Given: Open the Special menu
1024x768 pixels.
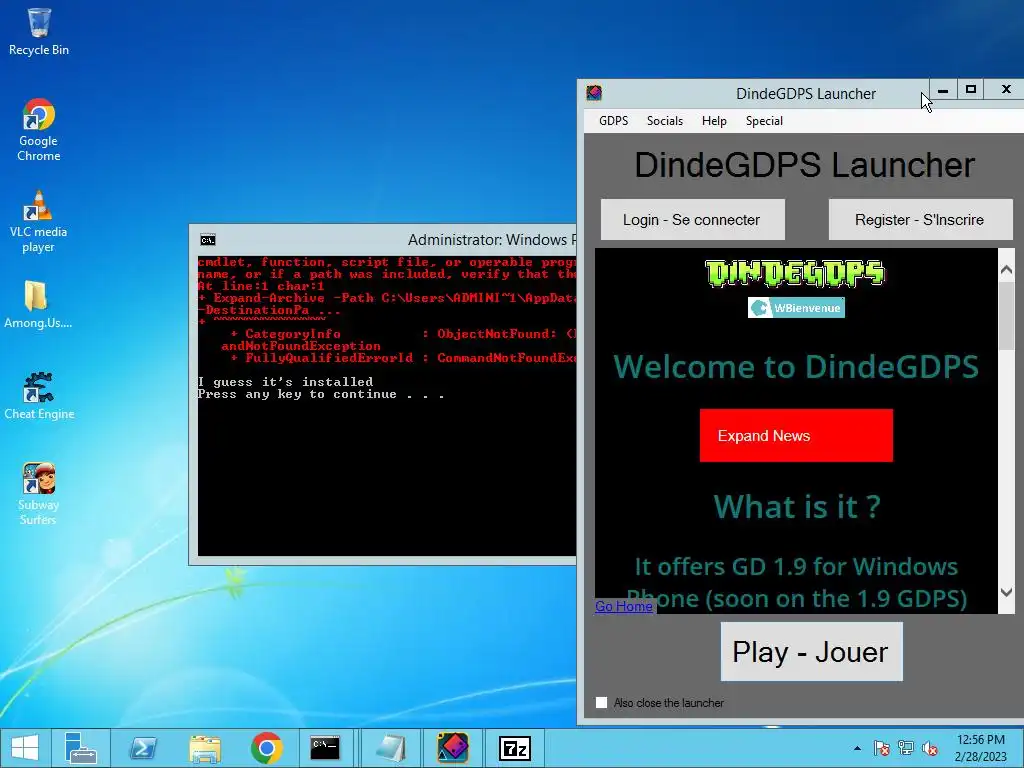Looking at the screenshot, I should [764, 121].
